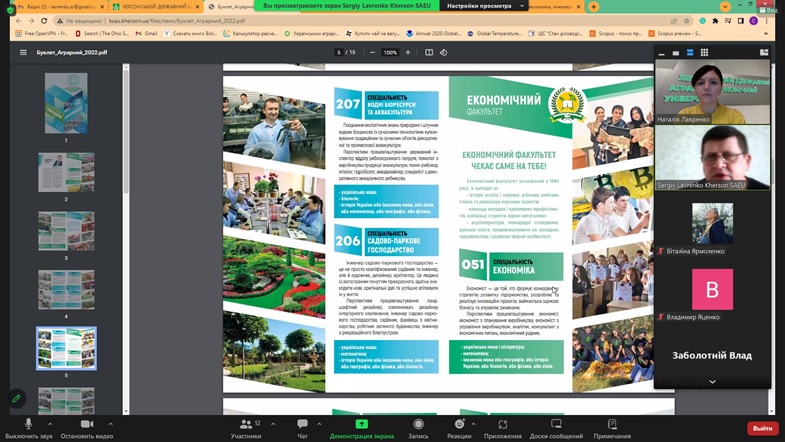Click the thumbnail sidebar scrollbar
The width and height of the screenshot is (785, 442).
coord(126,130)
